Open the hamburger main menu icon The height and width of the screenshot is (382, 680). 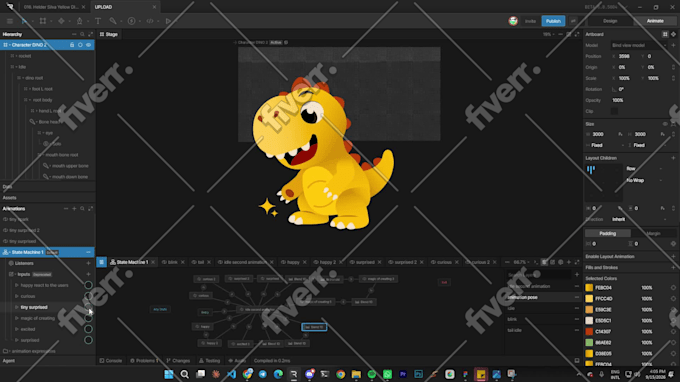pyautogui.click(x=10, y=21)
